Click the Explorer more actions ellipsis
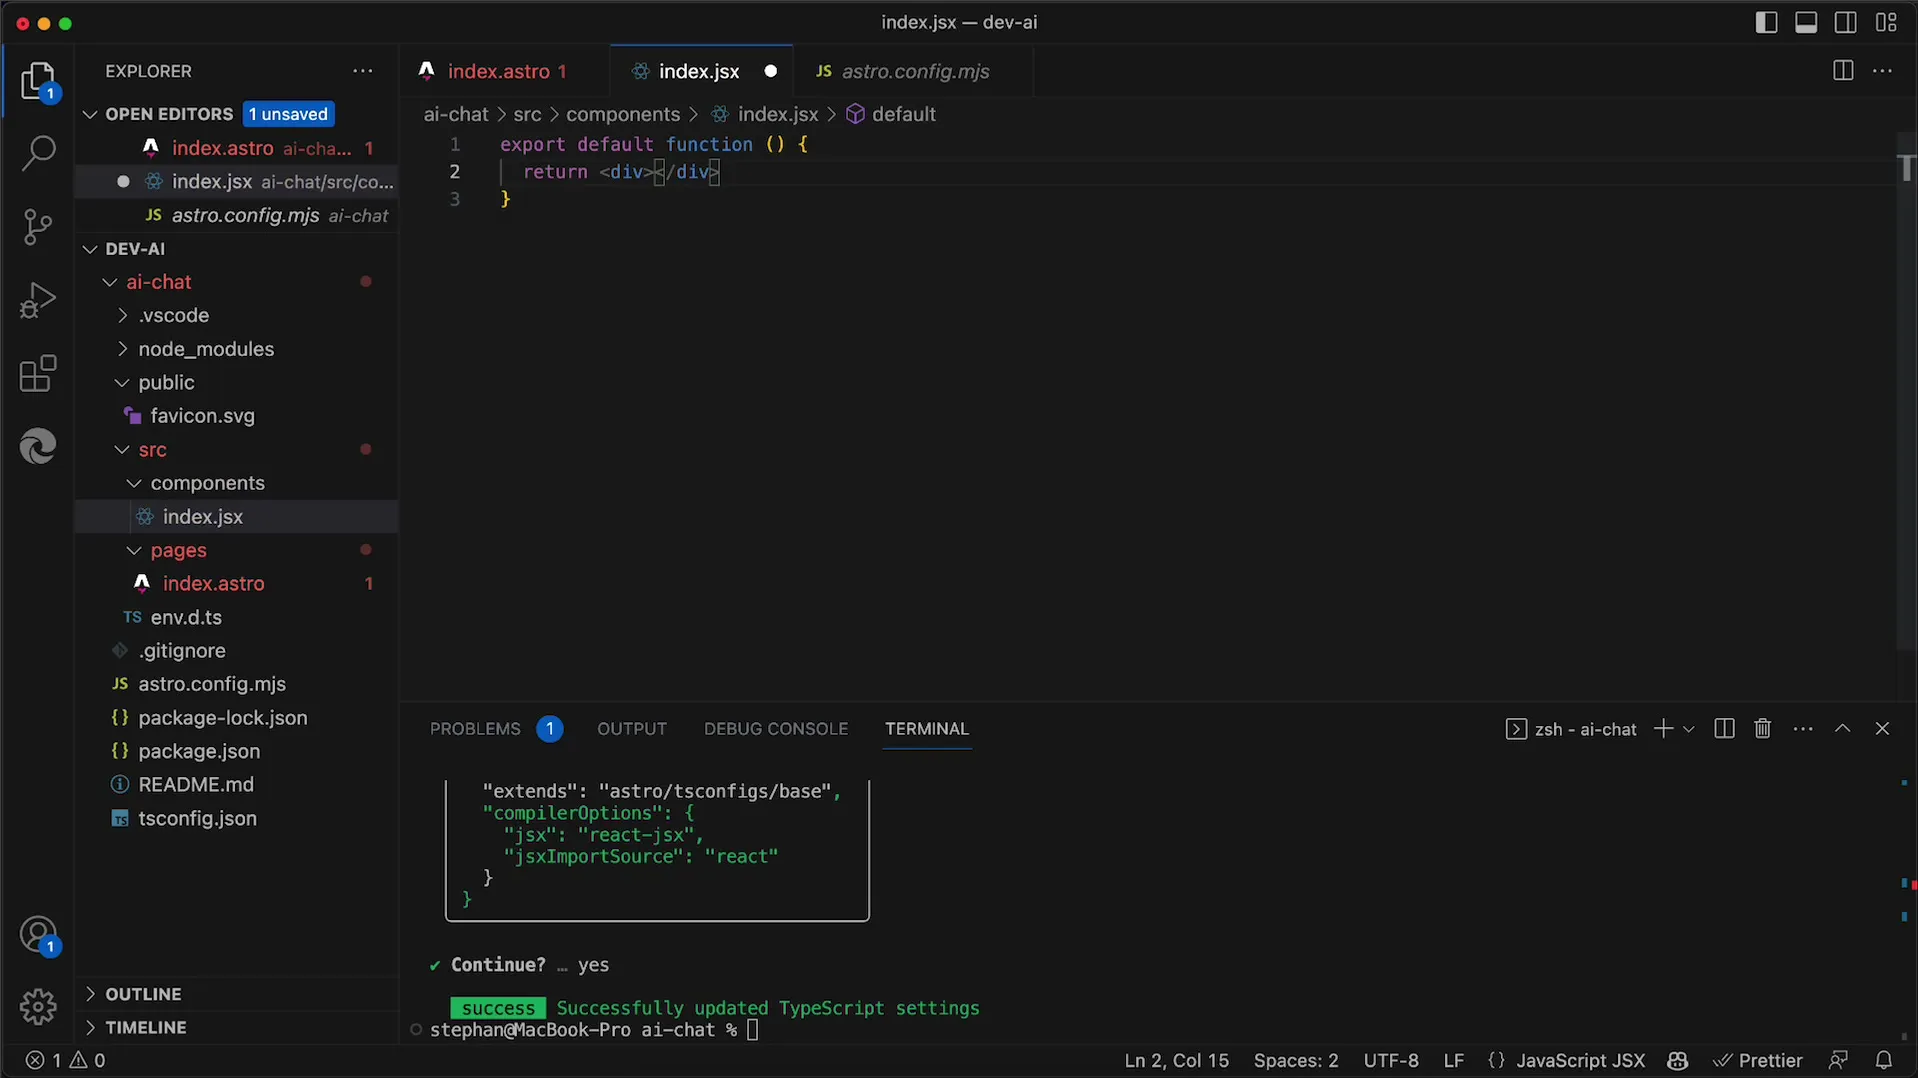The height and width of the screenshot is (1078, 1918). pyautogui.click(x=362, y=71)
